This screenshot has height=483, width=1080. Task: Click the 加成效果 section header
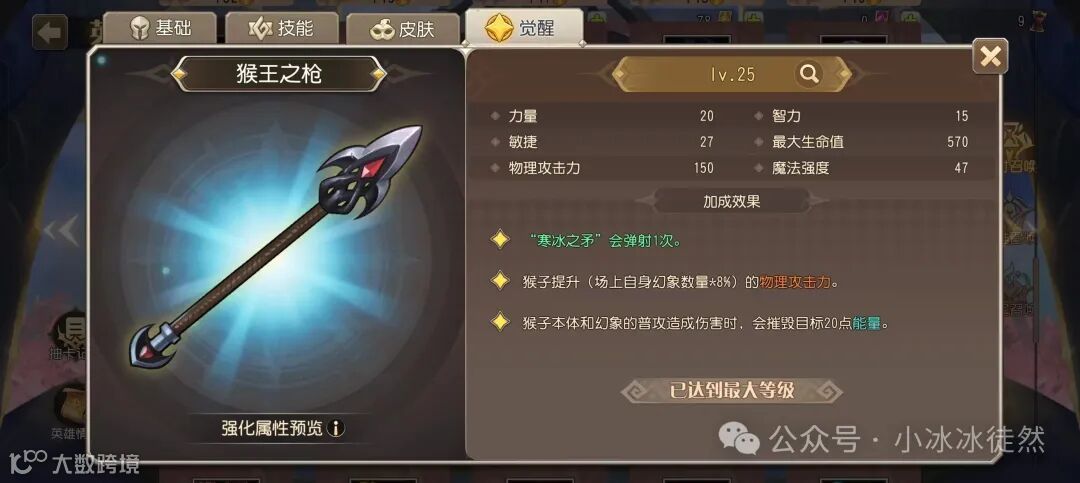click(731, 201)
